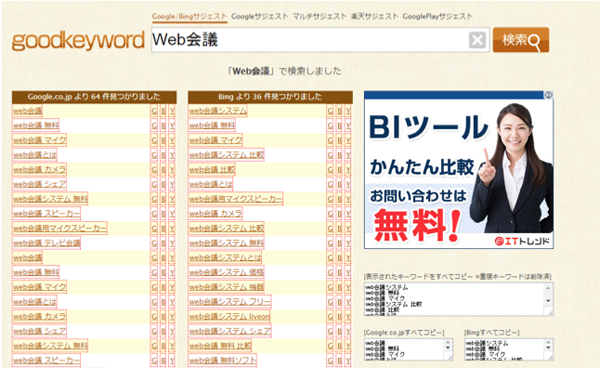The height and width of the screenshot is (368, 600).
Task: Click the Google.co.jpすべてコピー text area
Action: pyautogui.click(x=408, y=349)
